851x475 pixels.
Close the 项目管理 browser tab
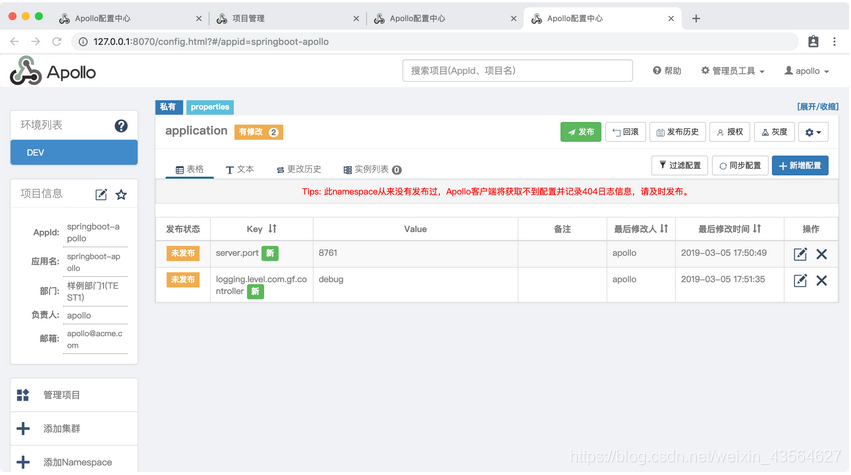[356, 18]
